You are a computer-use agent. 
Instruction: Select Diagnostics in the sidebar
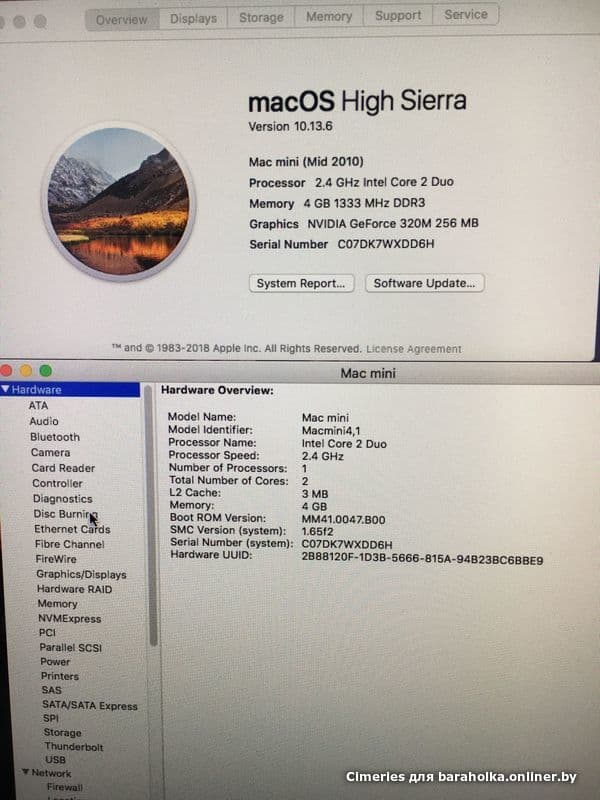(x=63, y=498)
